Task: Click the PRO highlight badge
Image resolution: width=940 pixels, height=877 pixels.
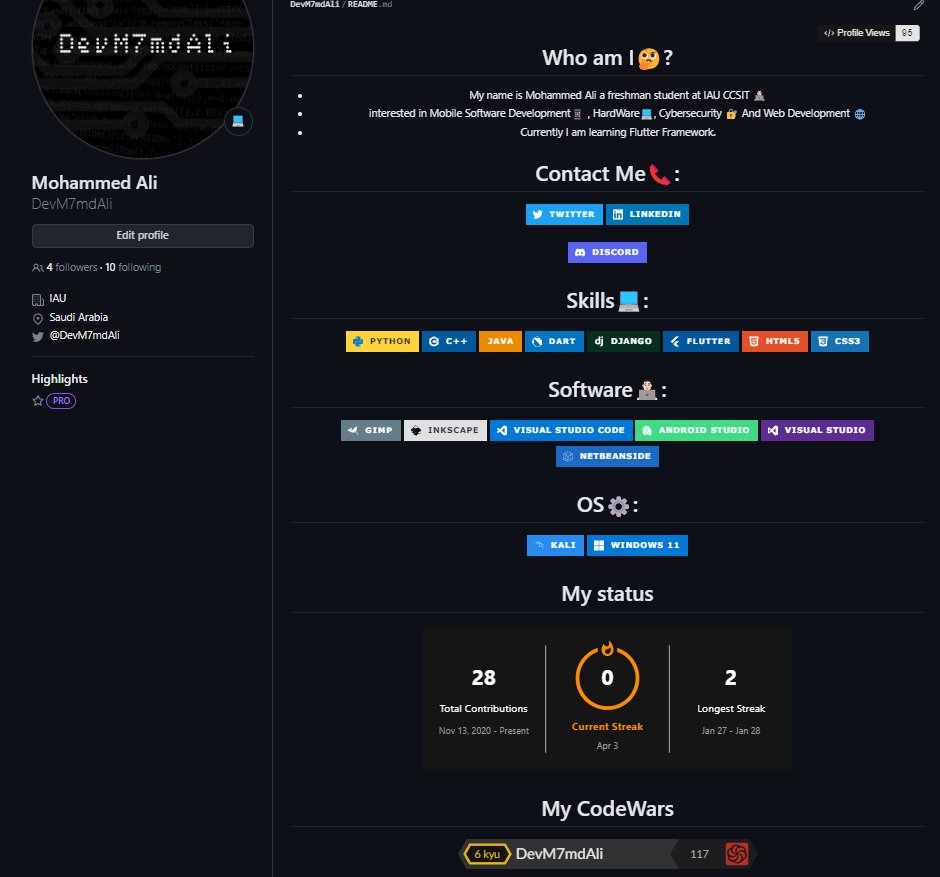Action: [x=61, y=401]
